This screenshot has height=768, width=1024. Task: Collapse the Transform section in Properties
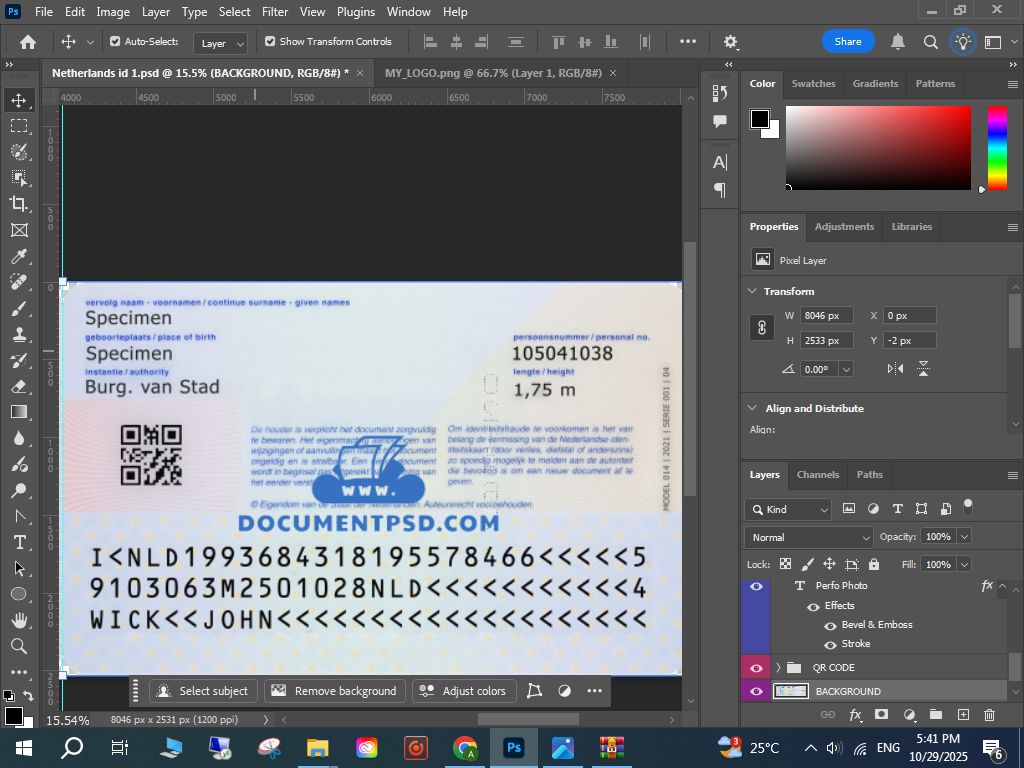point(753,292)
